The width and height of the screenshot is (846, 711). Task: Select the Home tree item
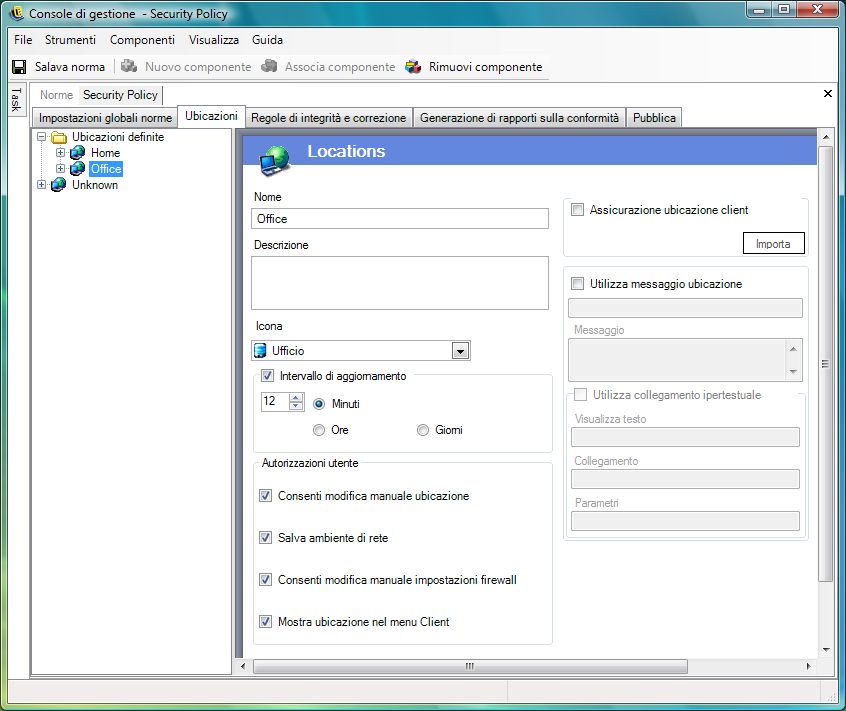pyautogui.click(x=105, y=153)
